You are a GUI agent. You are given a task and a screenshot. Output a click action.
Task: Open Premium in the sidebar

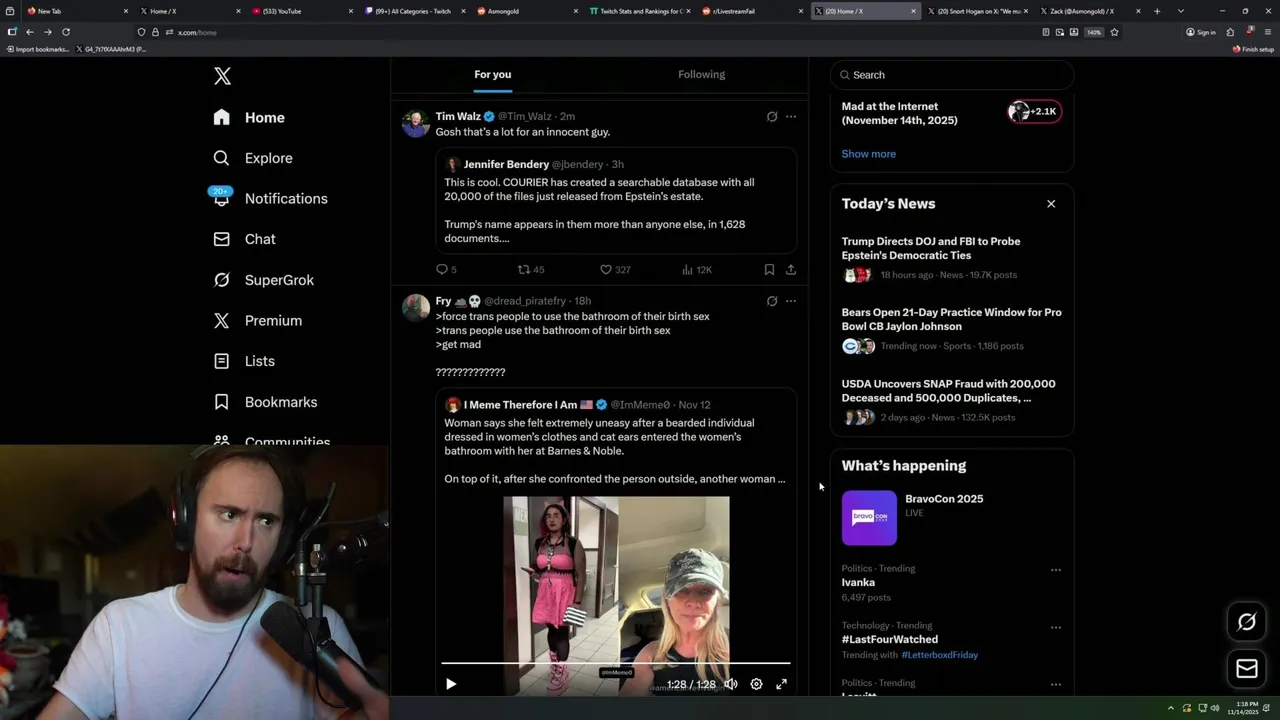point(258,320)
